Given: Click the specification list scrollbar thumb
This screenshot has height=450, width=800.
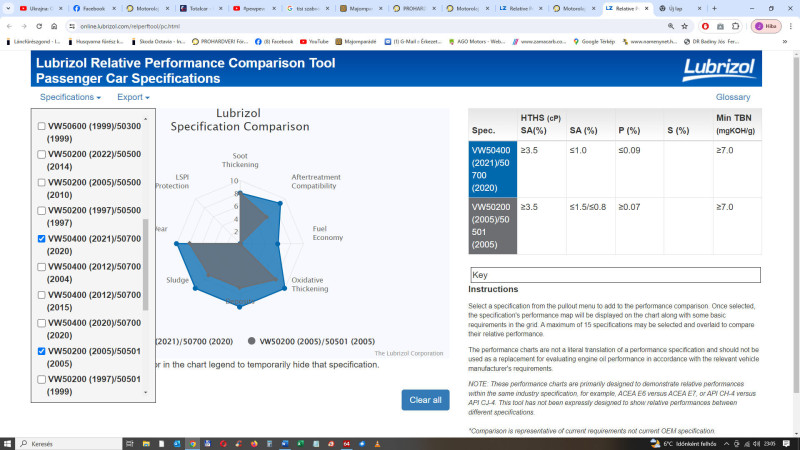Looking at the screenshot, I should tap(145, 264).
